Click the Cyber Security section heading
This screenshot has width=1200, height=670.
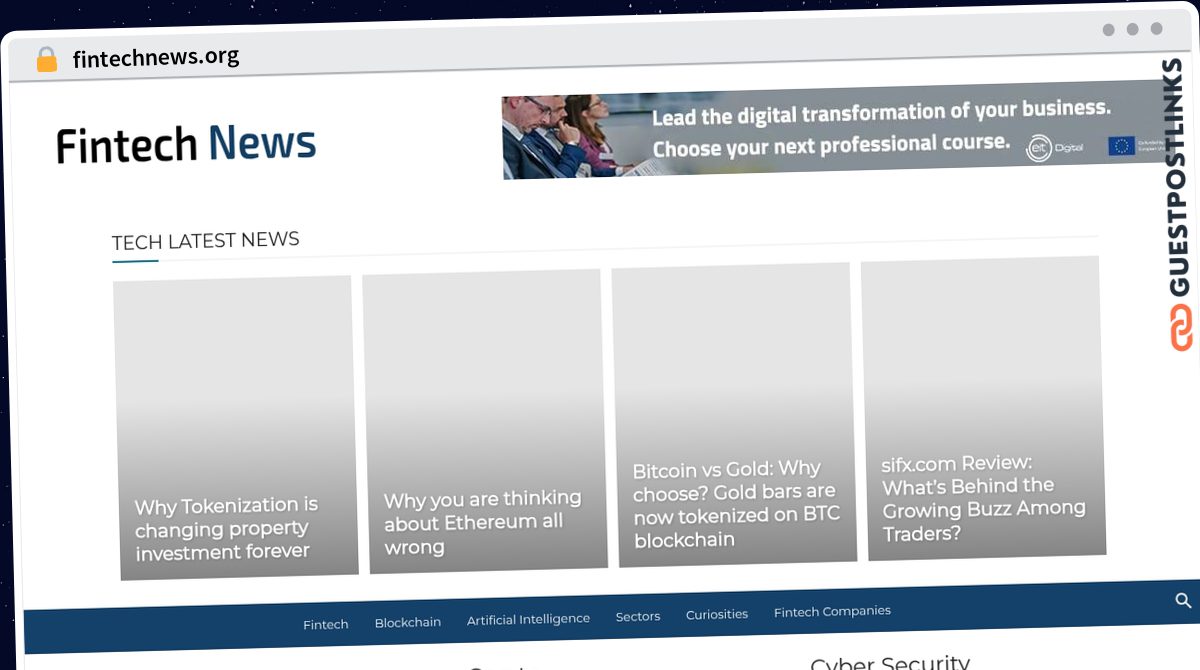pyautogui.click(x=890, y=662)
